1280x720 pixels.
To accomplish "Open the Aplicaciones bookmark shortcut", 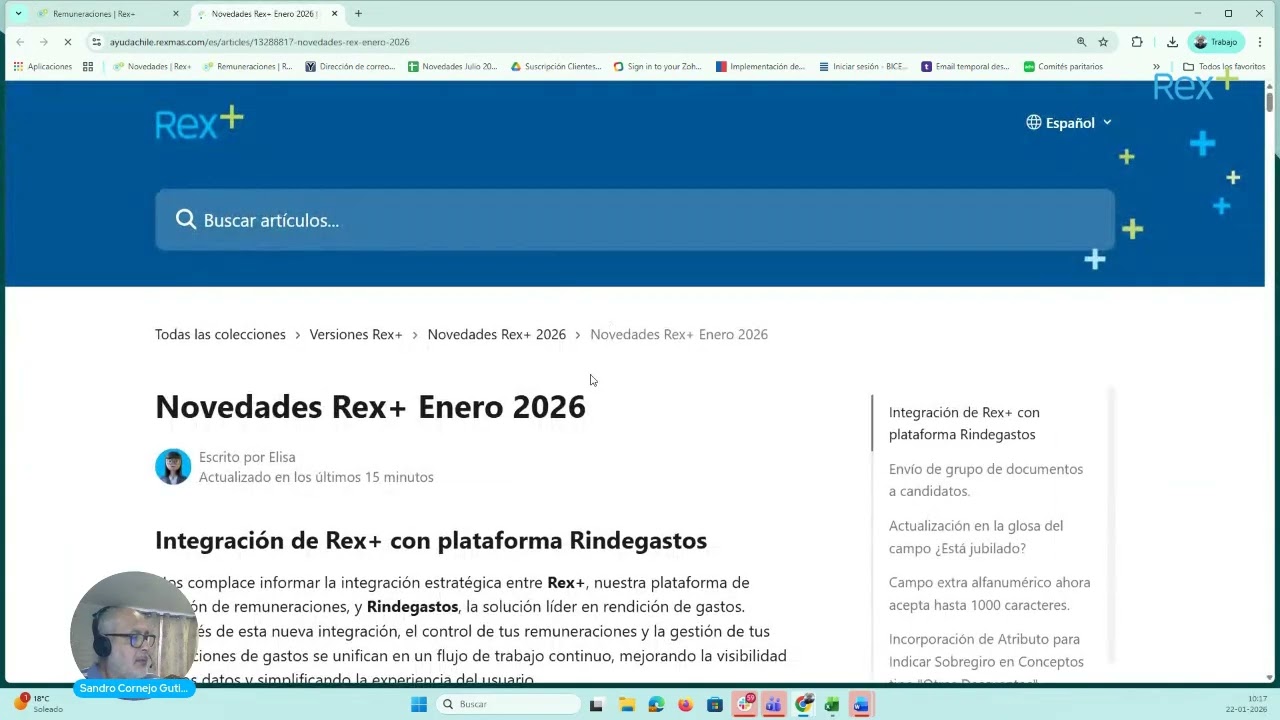I will (x=43, y=67).
